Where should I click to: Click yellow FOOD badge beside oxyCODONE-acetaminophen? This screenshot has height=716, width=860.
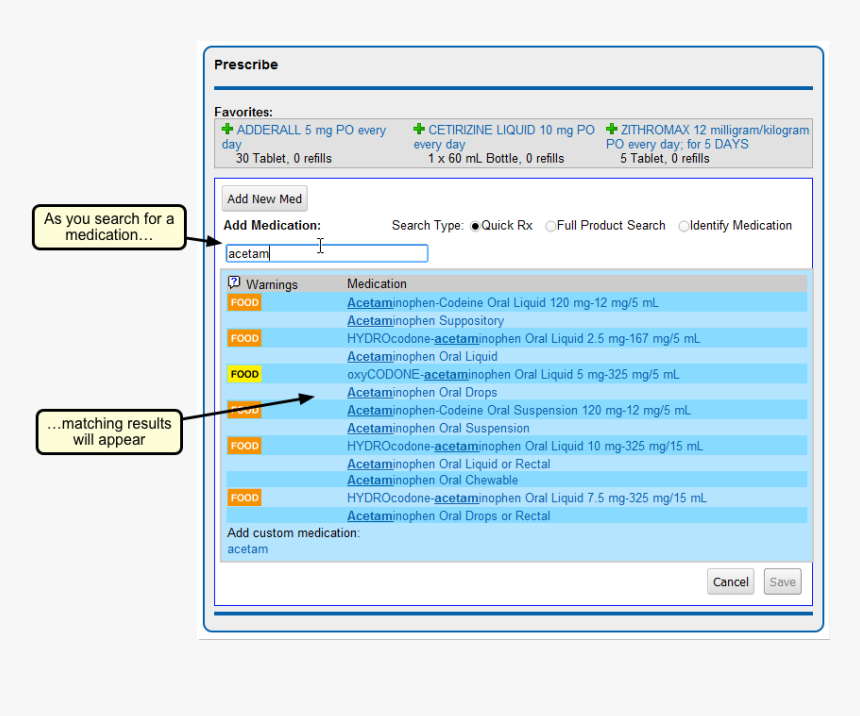coord(244,374)
